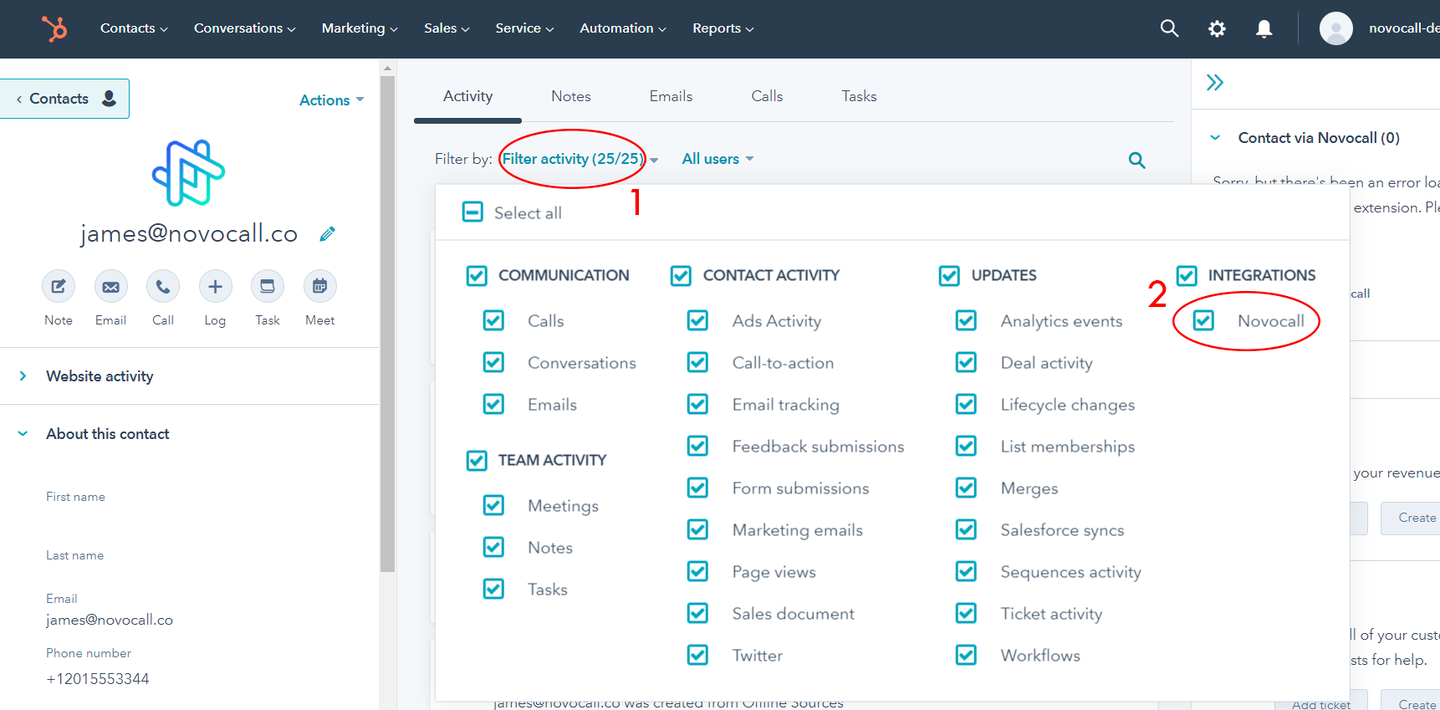The image size is (1440, 710).
Task: Open the top bar search icon
Action: coord(1169,29)
